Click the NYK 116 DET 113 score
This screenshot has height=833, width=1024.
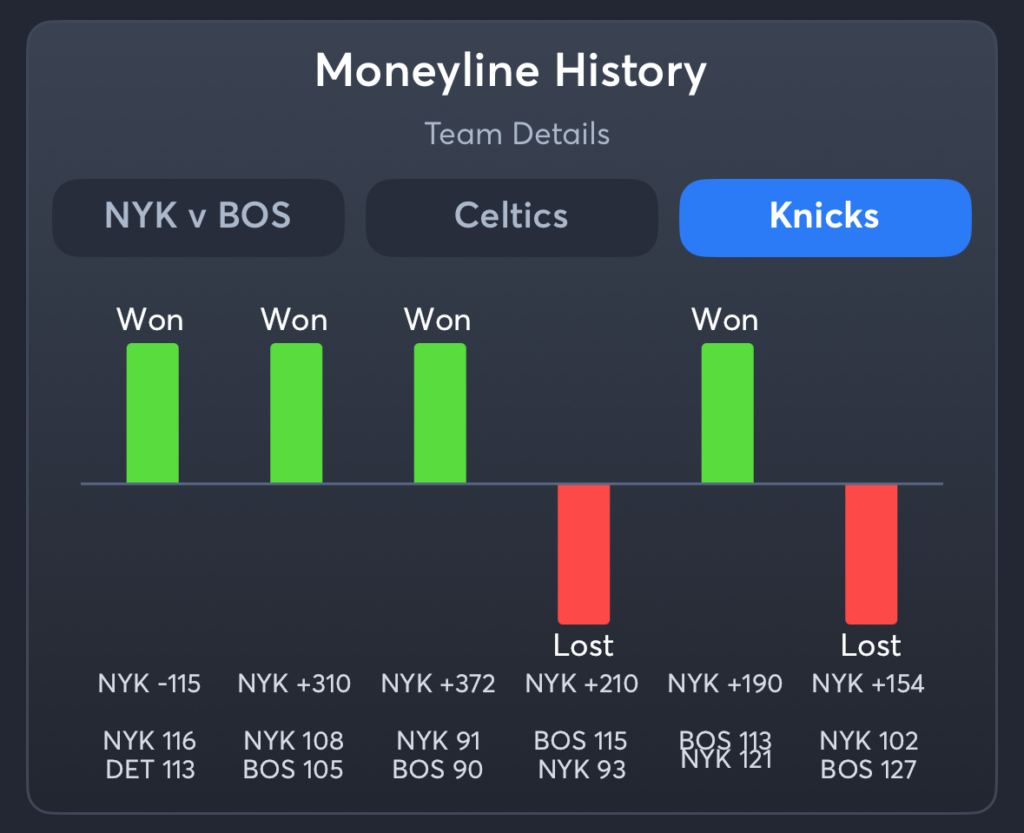coord(150,755)
